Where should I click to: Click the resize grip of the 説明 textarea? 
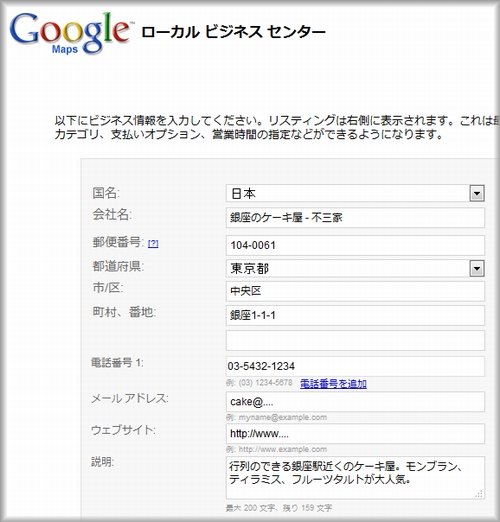[x=479, y=494]
